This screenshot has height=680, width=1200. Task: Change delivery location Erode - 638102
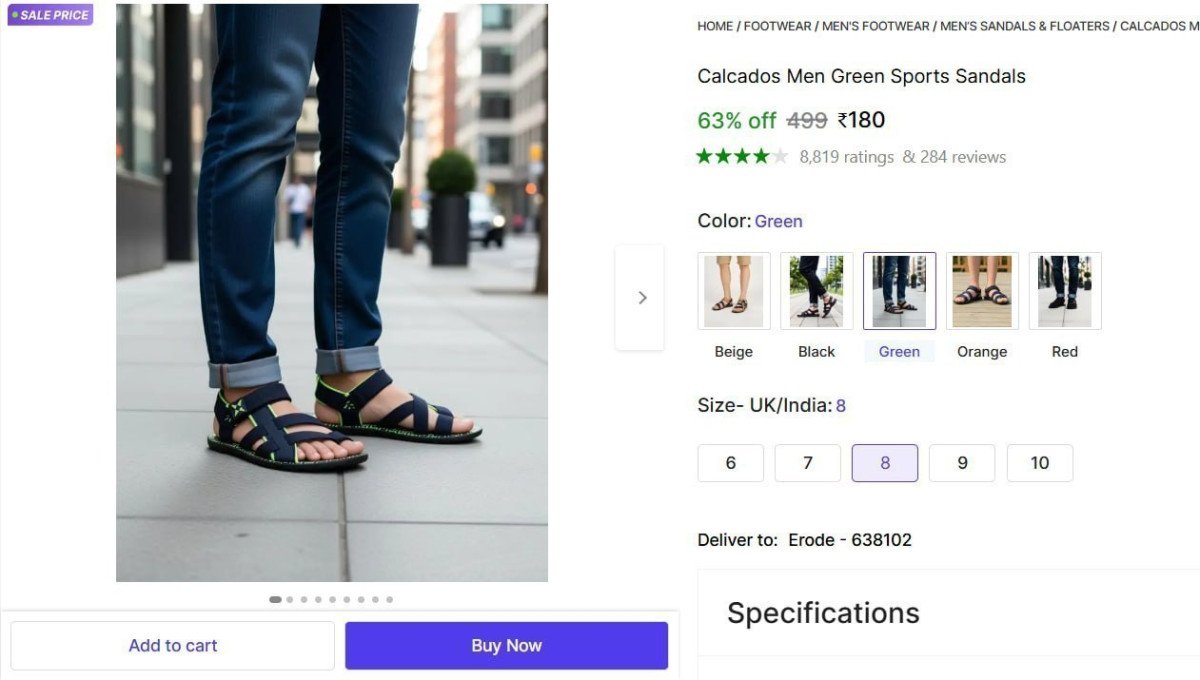pyautogui.click(x=849, y=540)
